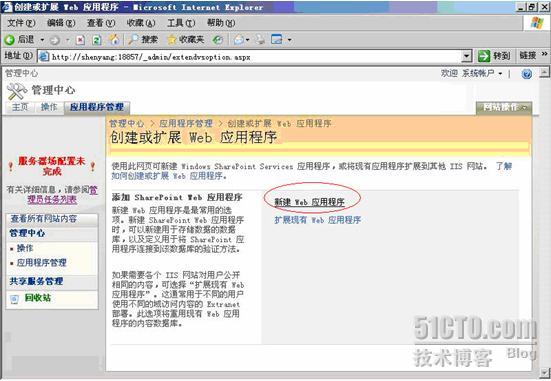The image size is (551, 381).
Task: Select the 应用程序管理 tab
Action: point(97,107)
